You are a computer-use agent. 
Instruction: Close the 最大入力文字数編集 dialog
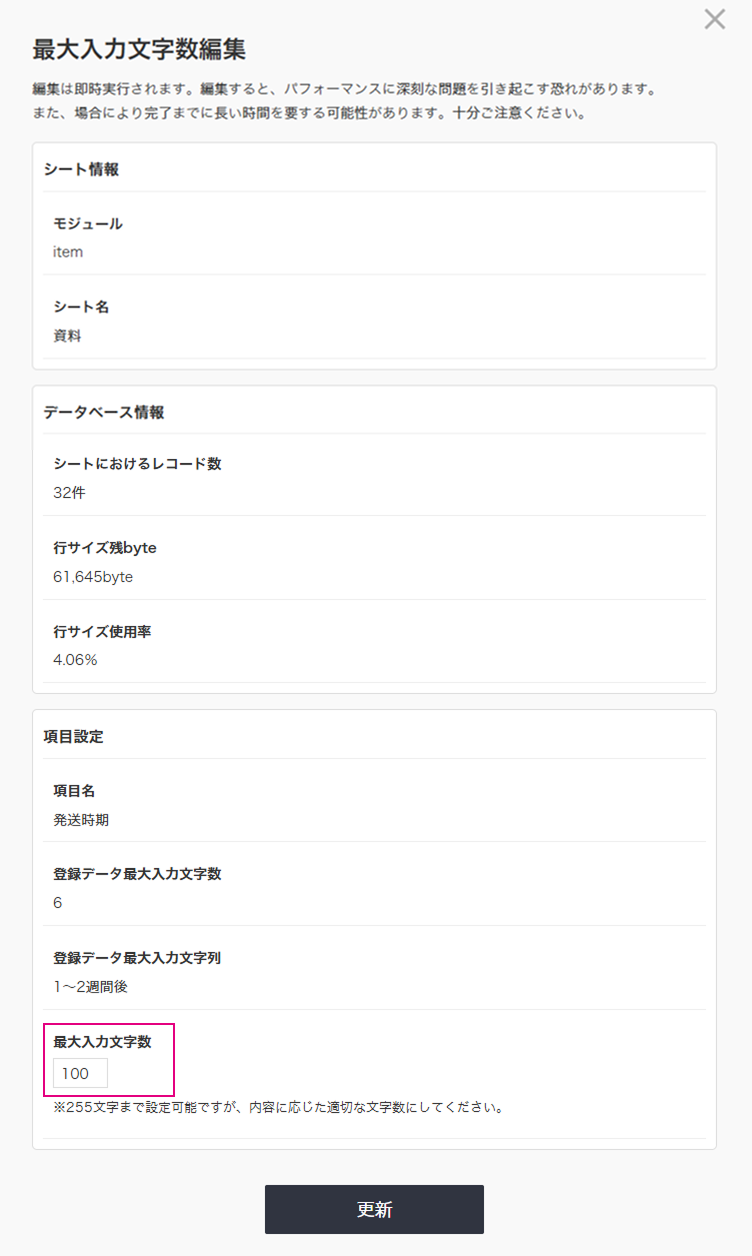[x=715, y=19]
